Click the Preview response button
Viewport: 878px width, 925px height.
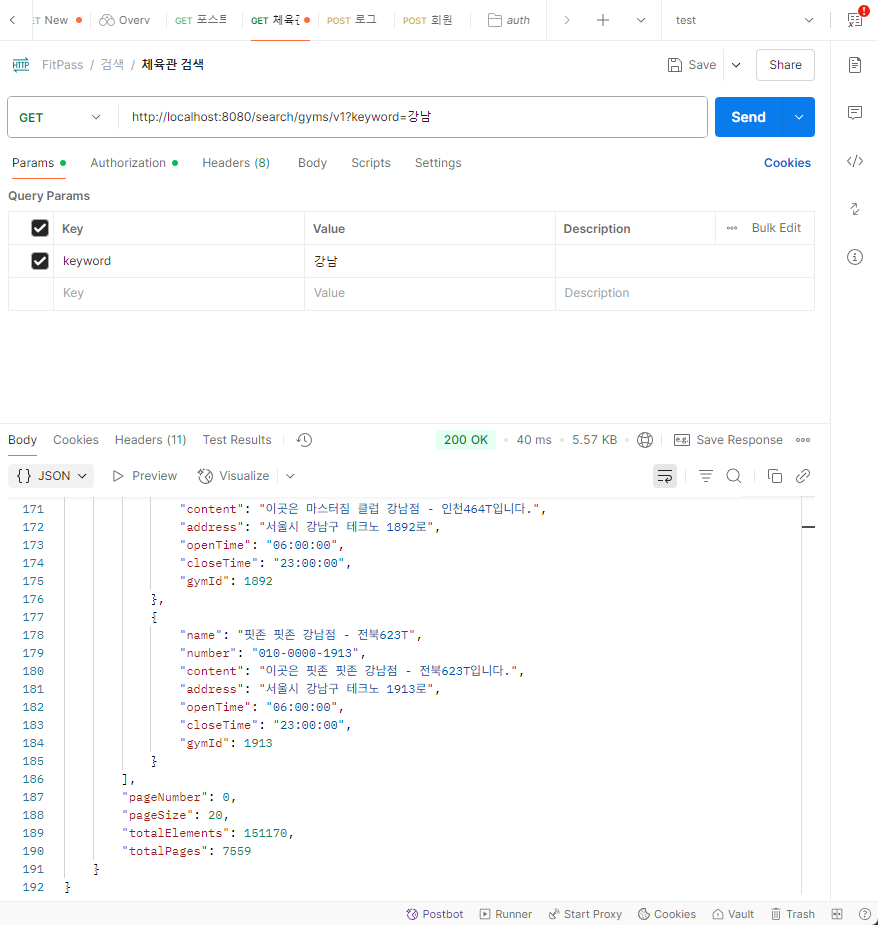coord(145,476)
